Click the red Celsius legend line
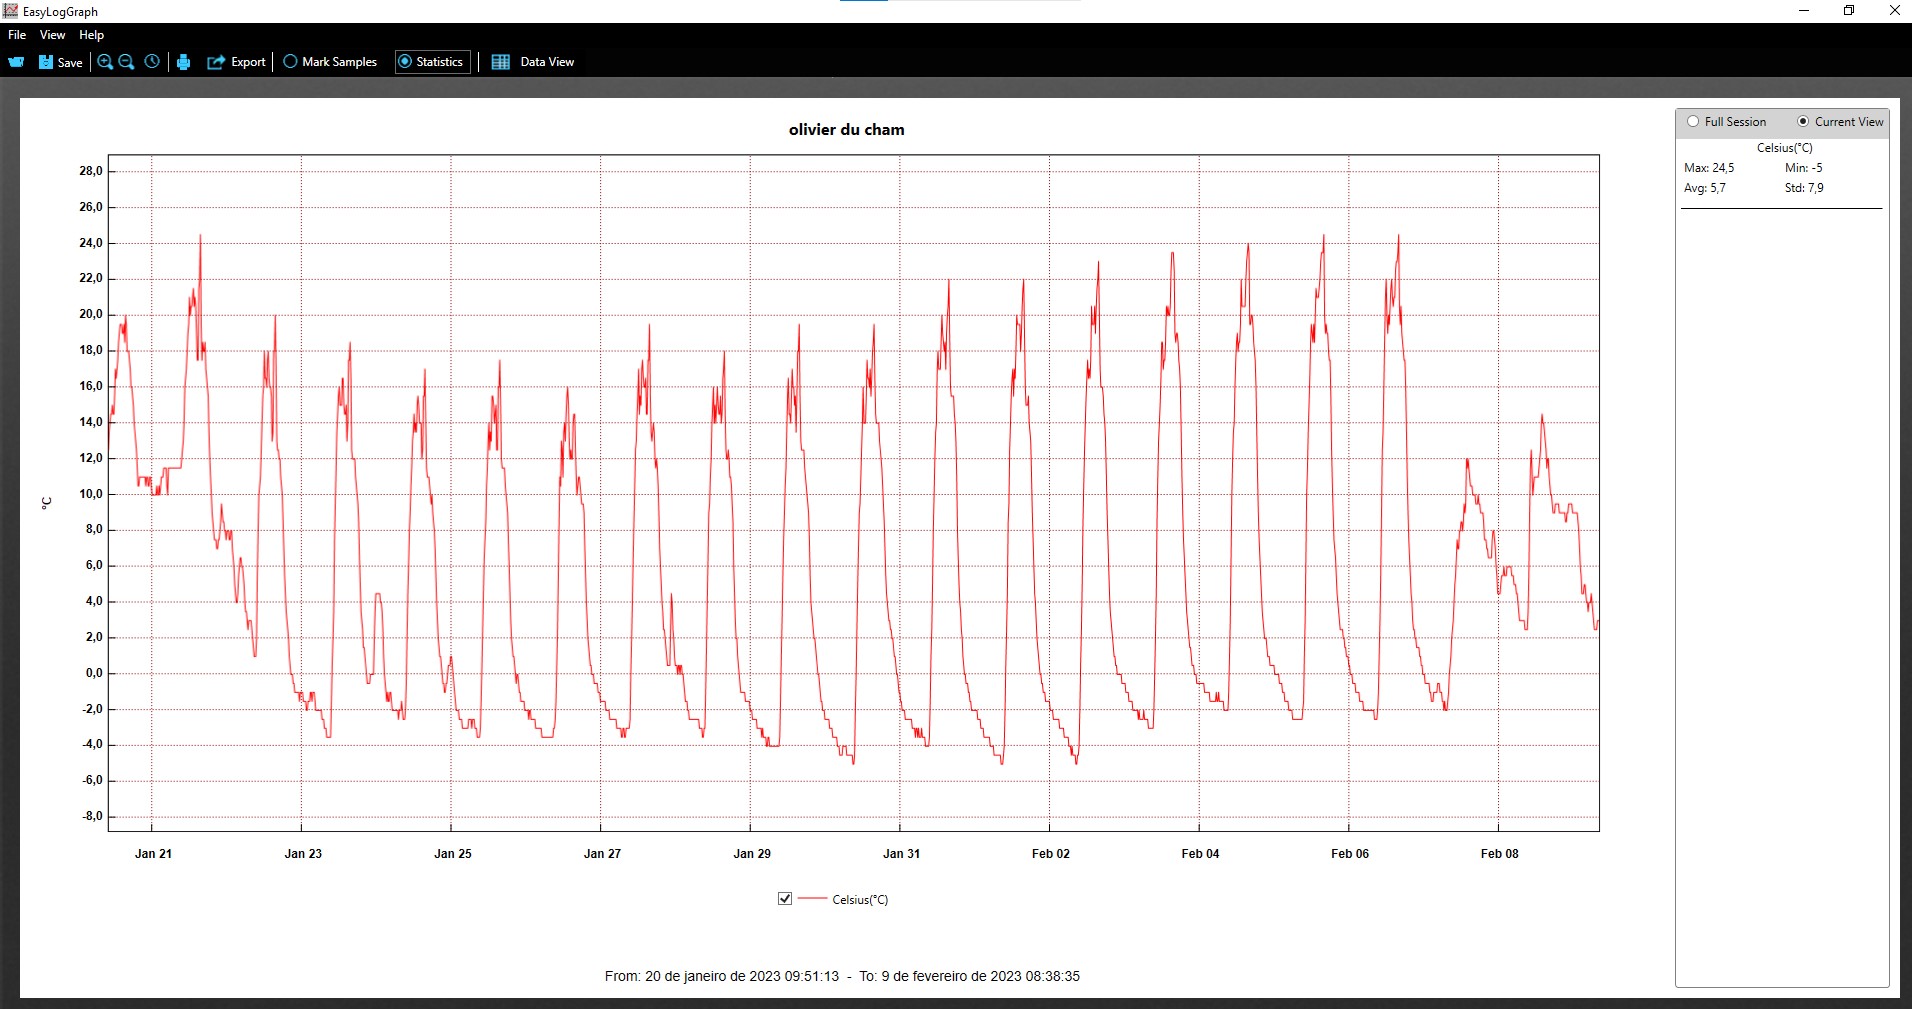The height and width of the screenshot is (1009, 1912). 813,899
